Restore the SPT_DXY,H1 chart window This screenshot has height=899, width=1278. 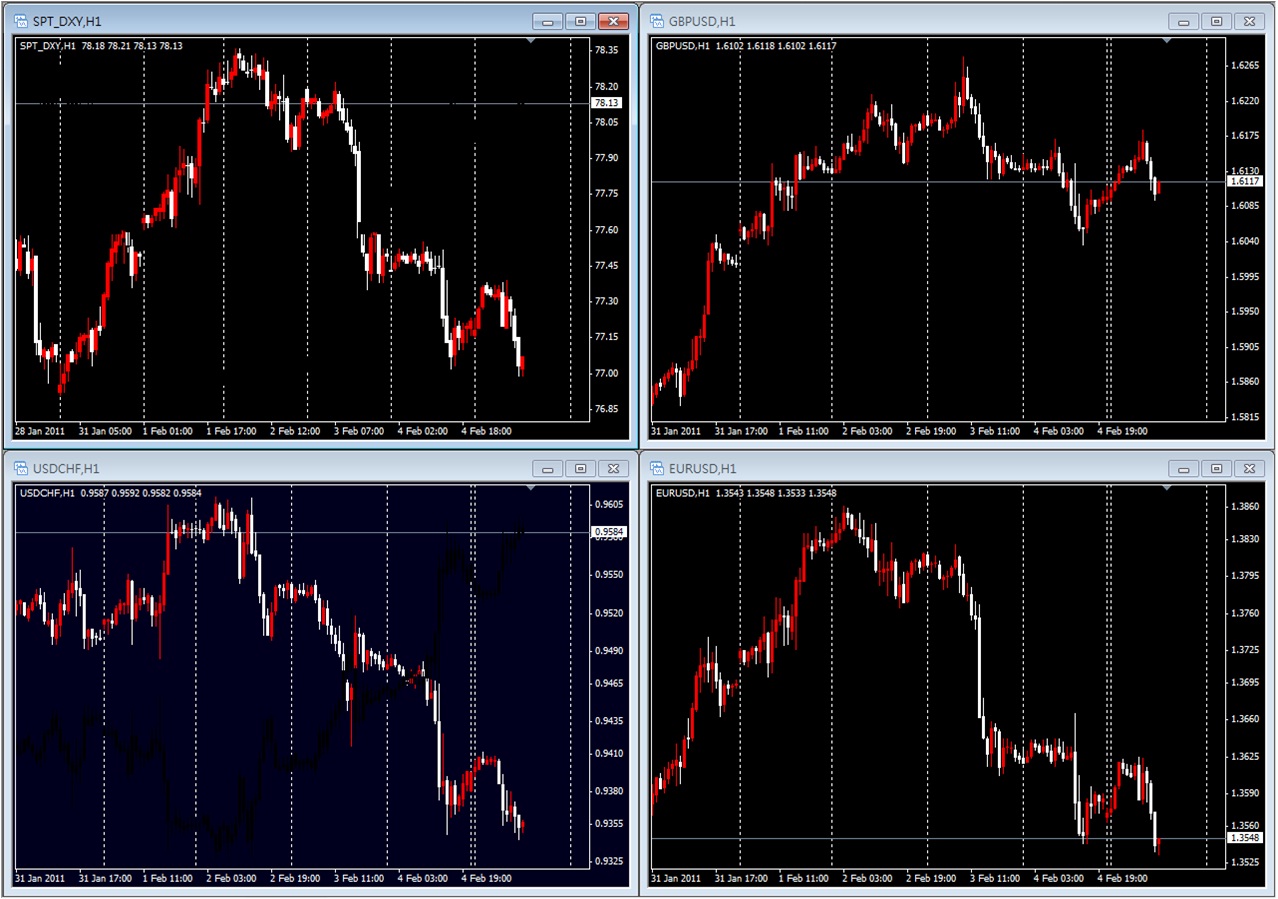(x=580, y=21)
